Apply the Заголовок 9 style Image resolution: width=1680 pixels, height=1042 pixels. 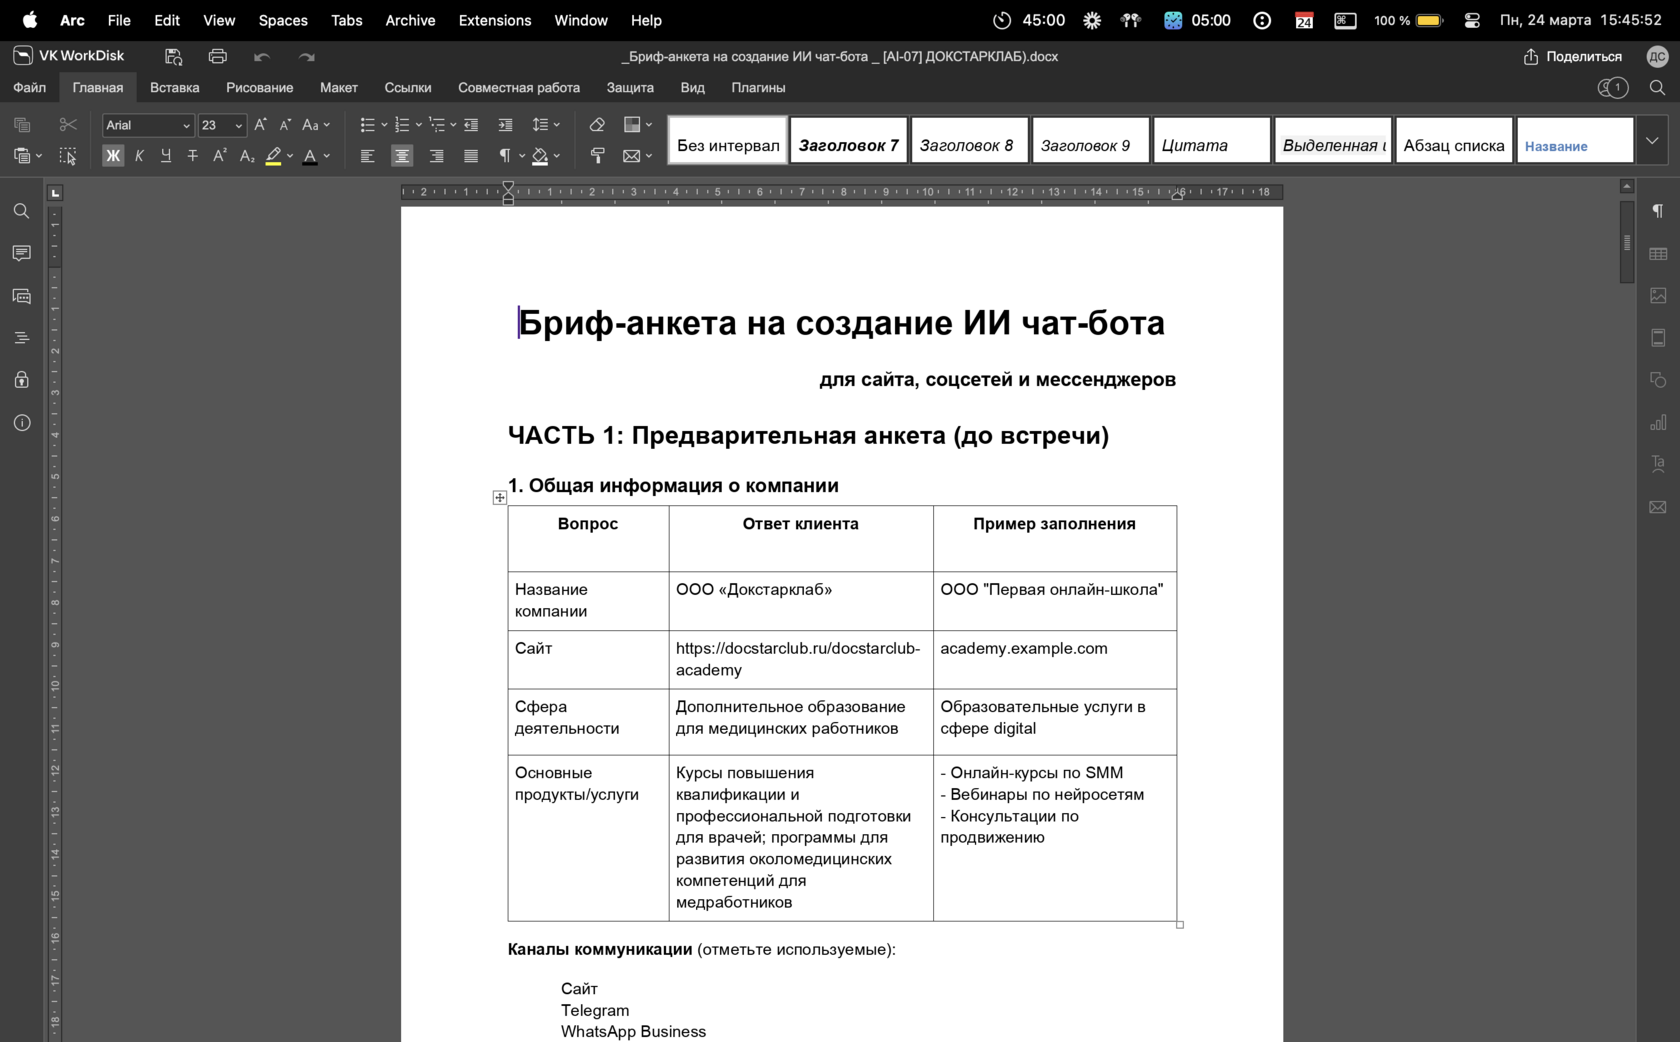(1090, 141)
